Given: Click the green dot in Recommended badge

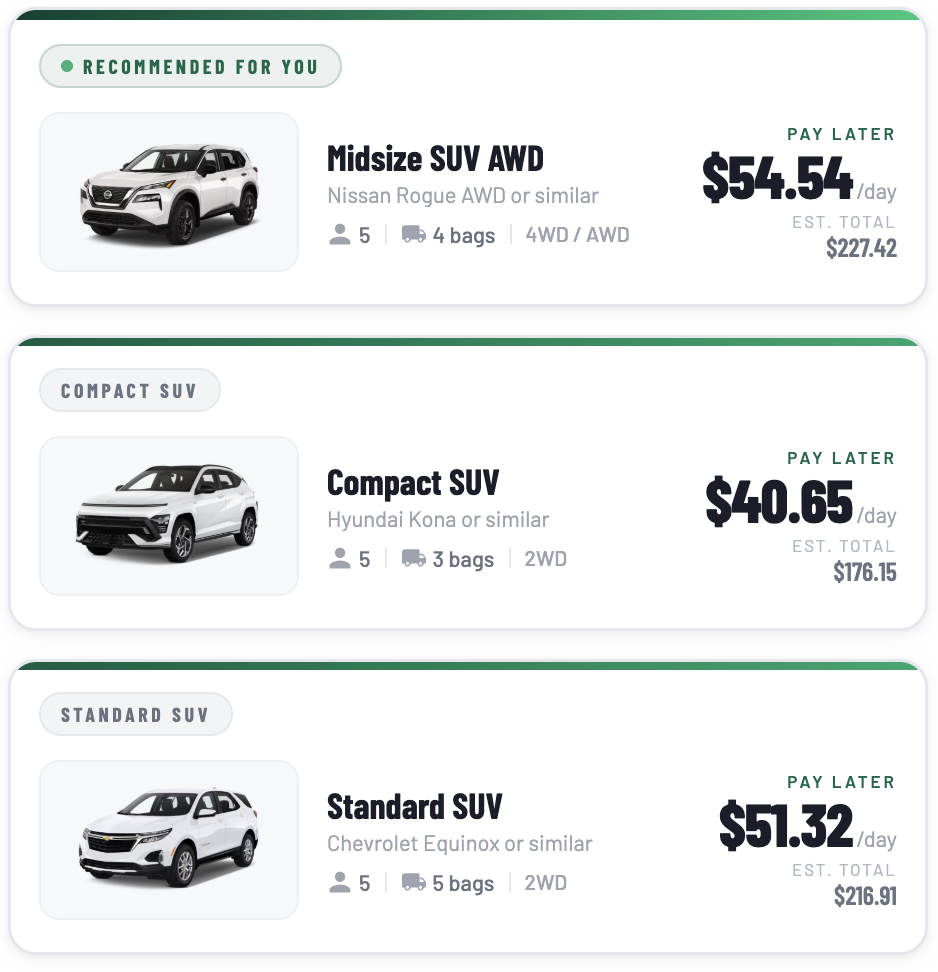Looking at the screenshot, I should point(67,67).
